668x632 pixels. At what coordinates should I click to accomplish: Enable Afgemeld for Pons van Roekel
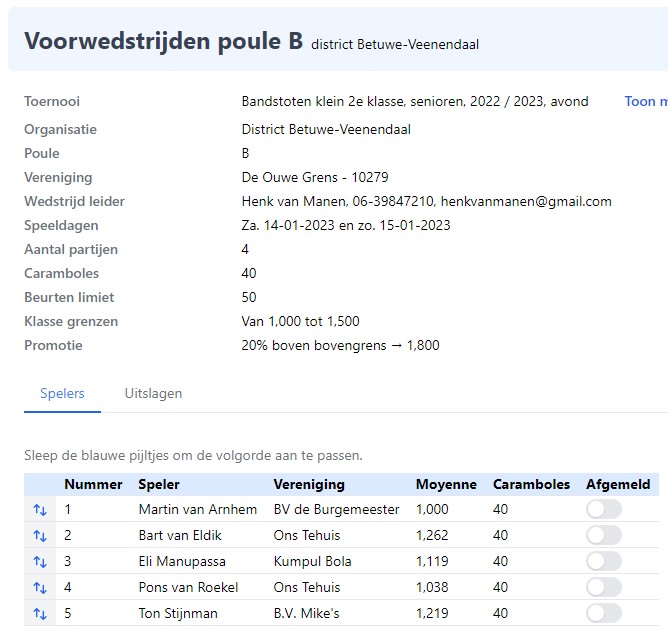pyautogui.click(x=604, y=587)
